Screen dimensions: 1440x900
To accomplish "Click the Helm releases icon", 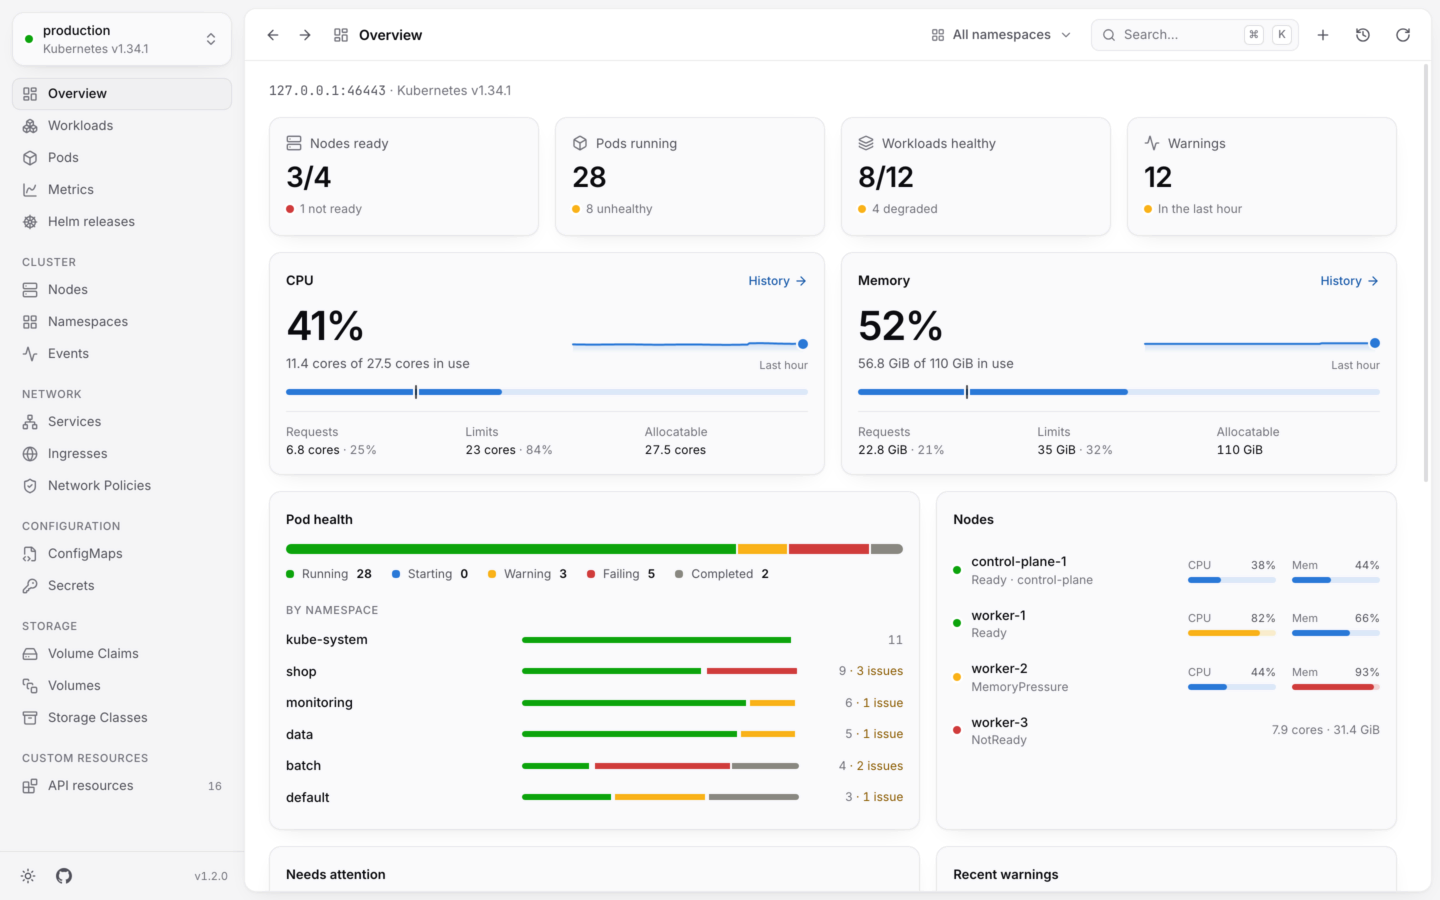I will pyautogui.click(x=30, y=222).
